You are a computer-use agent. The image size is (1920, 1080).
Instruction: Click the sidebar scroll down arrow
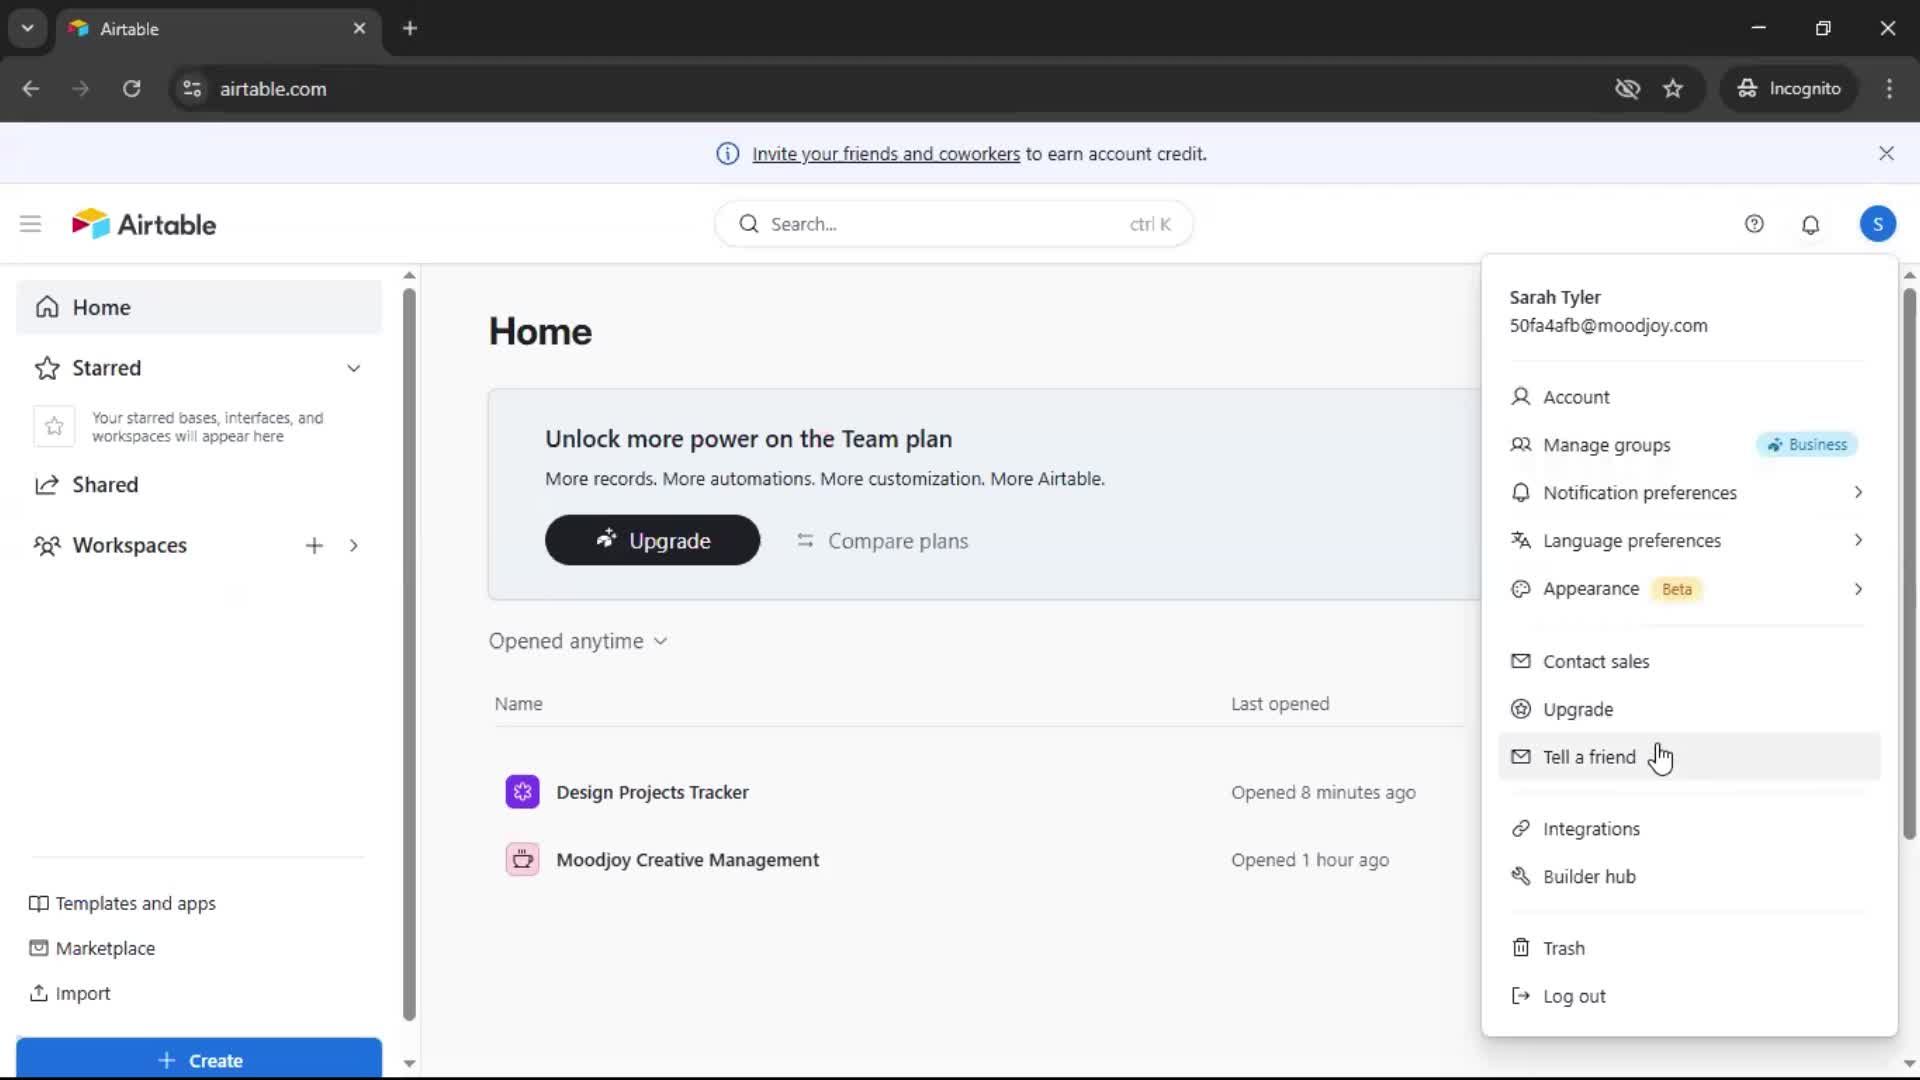click(409, 1063)
